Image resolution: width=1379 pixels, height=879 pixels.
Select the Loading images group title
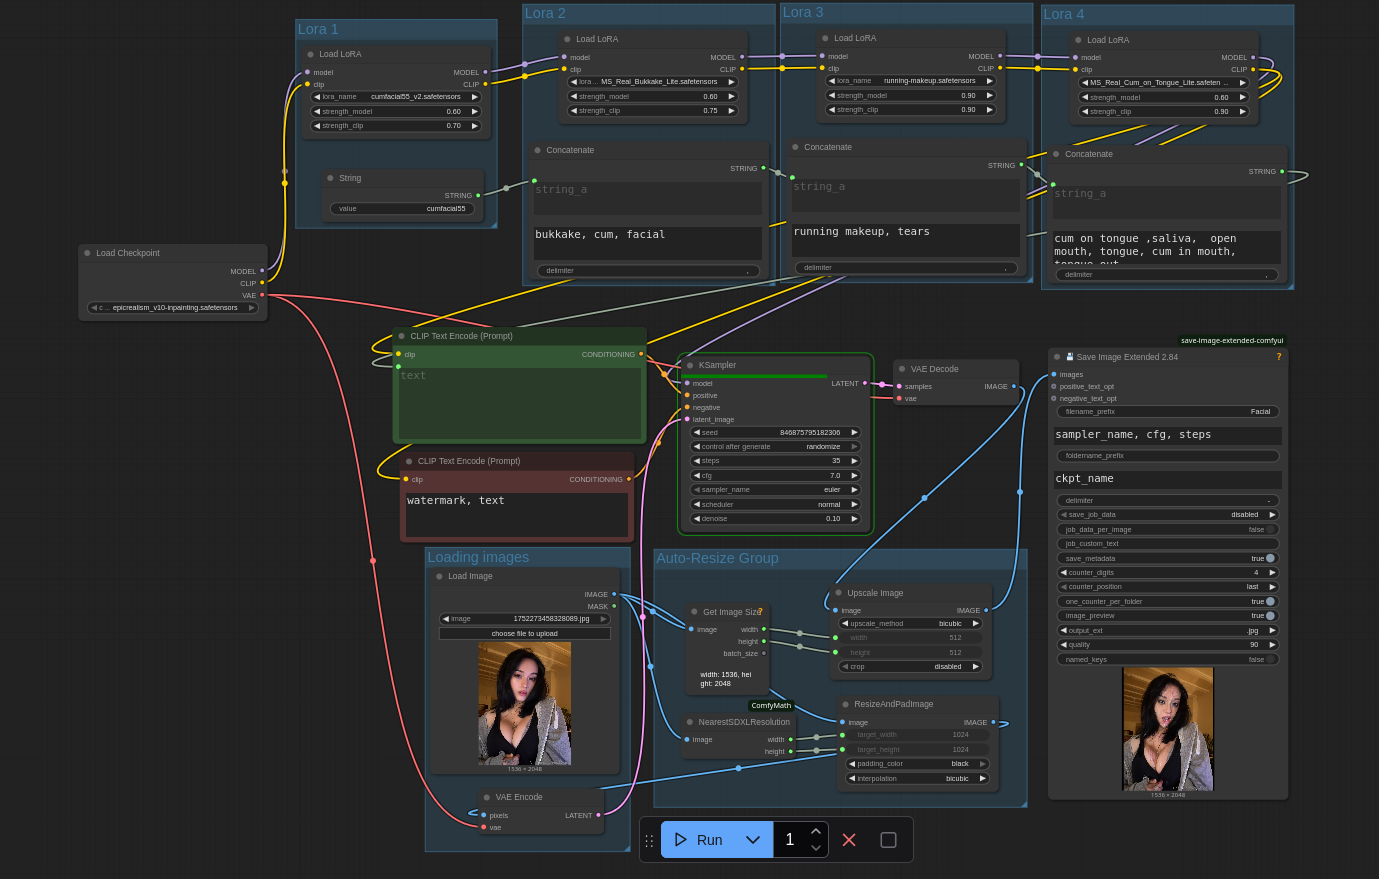tap(478, 557)
